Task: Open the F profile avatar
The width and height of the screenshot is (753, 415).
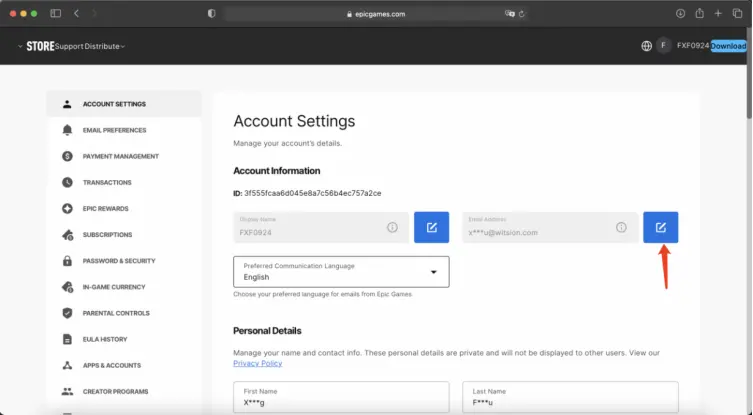Action: click(664, 46)
